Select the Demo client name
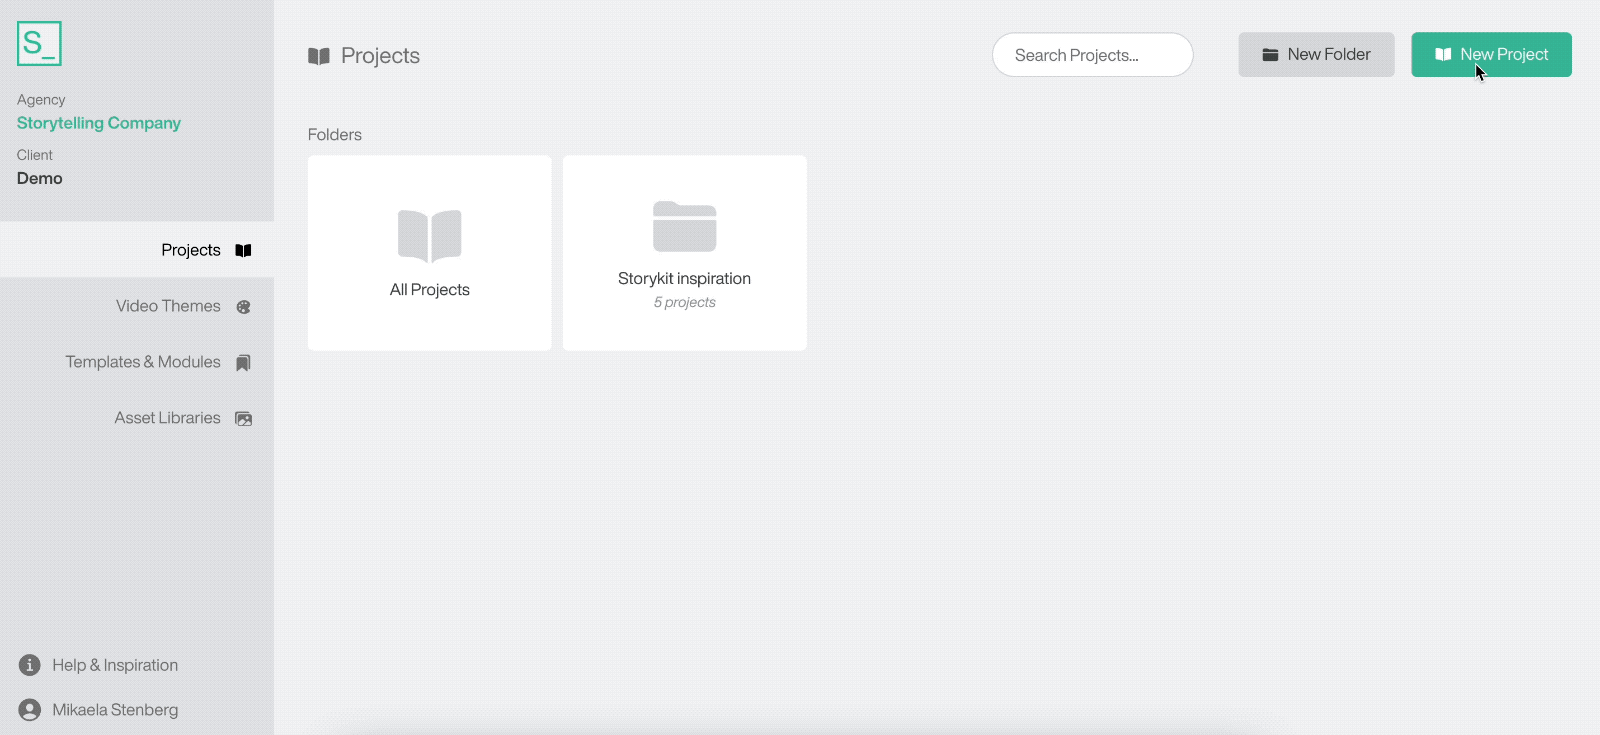This screenshot has height=735, width=1600. 39,178
